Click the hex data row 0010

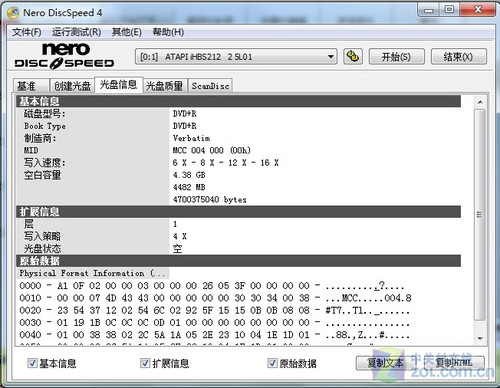click(x=215, y=298)
